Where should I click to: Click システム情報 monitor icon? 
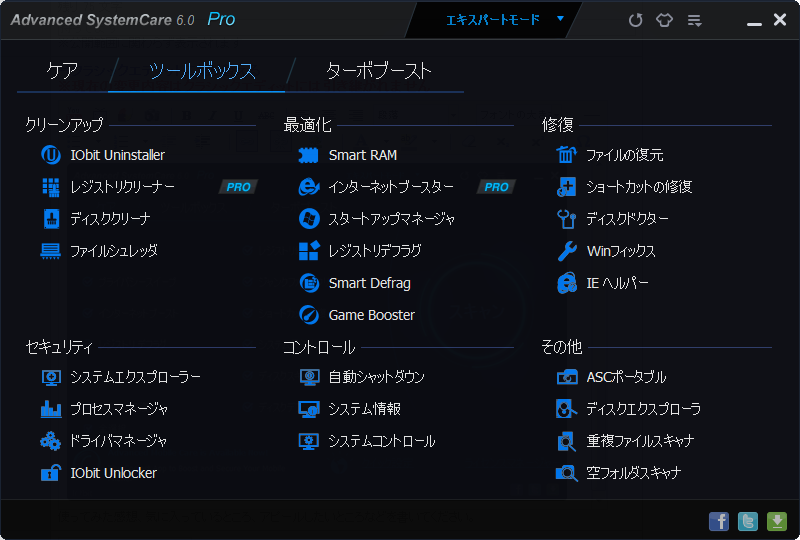point(309,409)
